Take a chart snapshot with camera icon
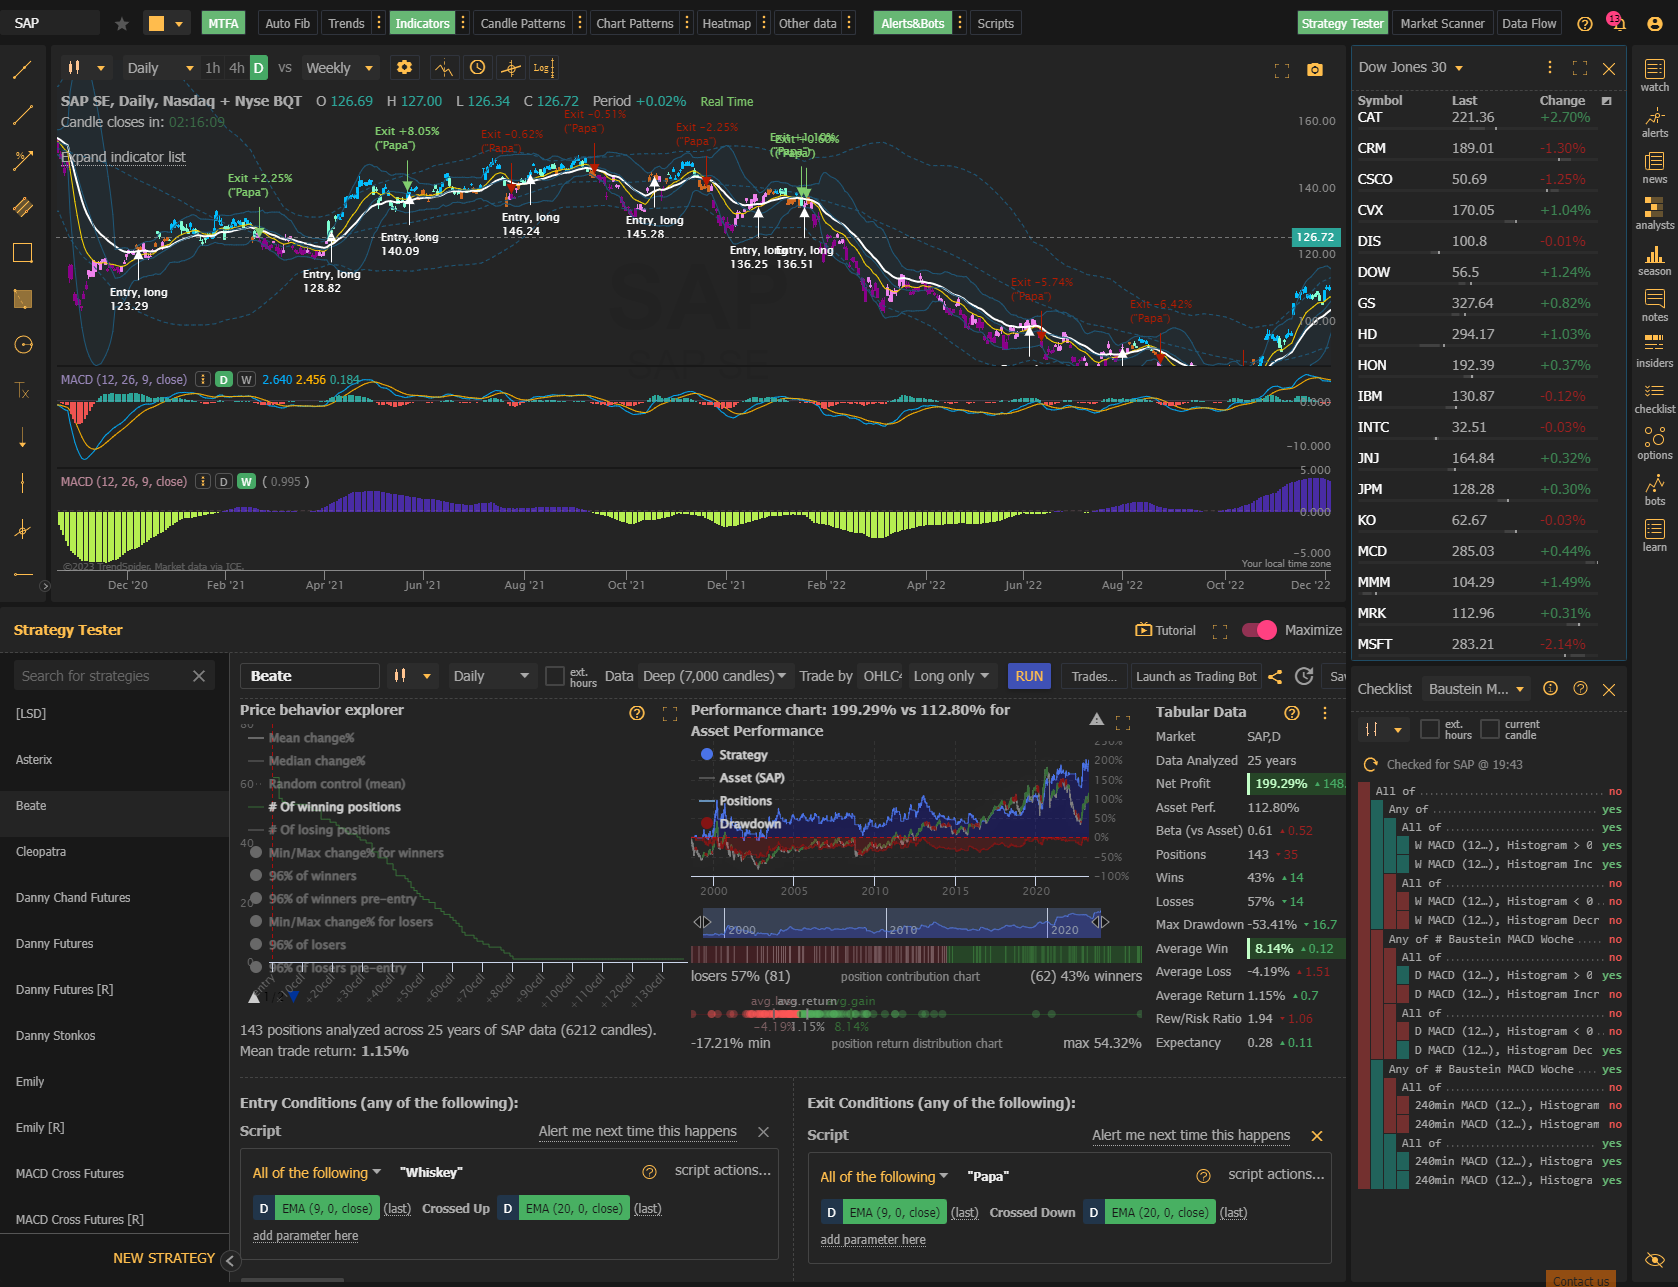 tap(1315, 70)
